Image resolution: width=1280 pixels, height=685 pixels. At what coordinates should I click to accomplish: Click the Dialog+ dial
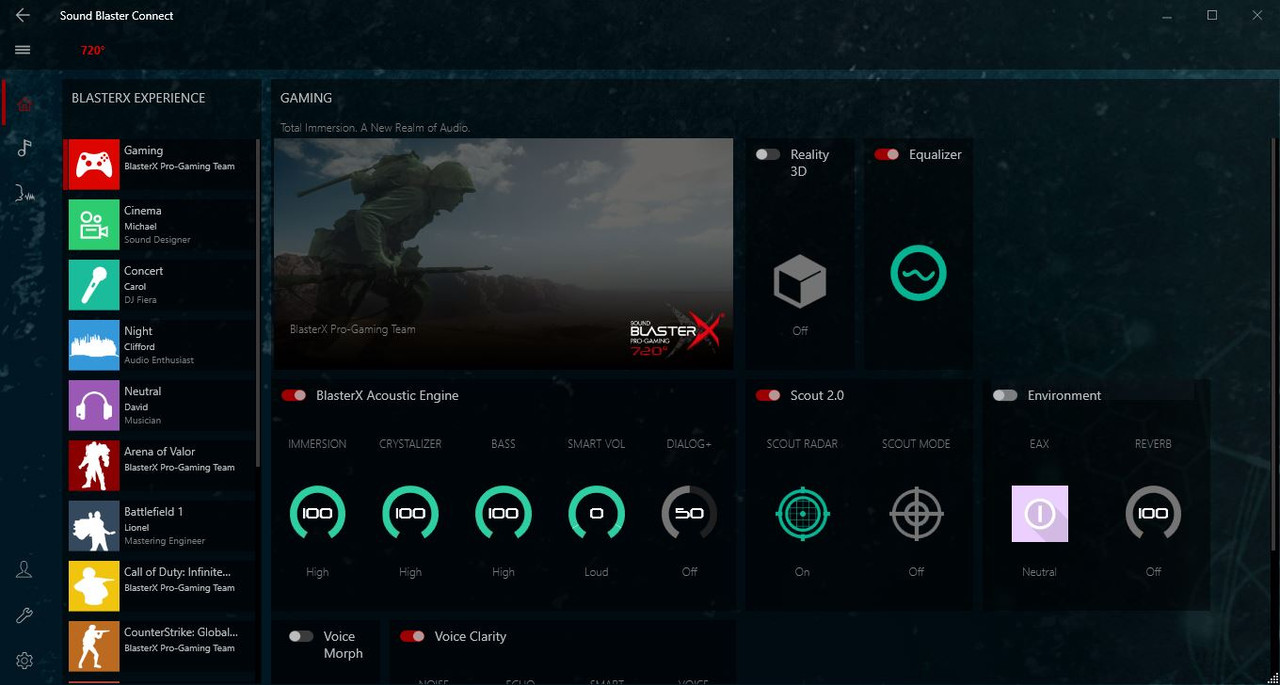[689, 514]
